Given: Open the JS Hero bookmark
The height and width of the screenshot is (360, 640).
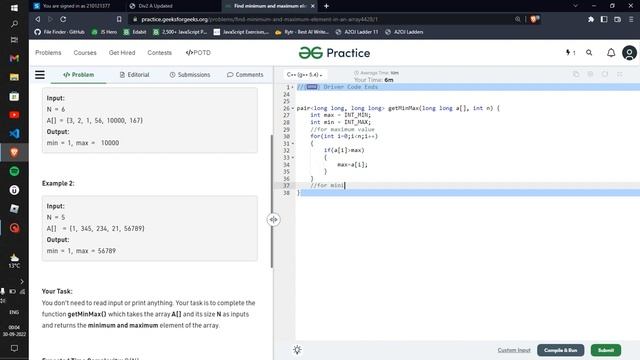Looking at the screenshot, I should (104, 32).
